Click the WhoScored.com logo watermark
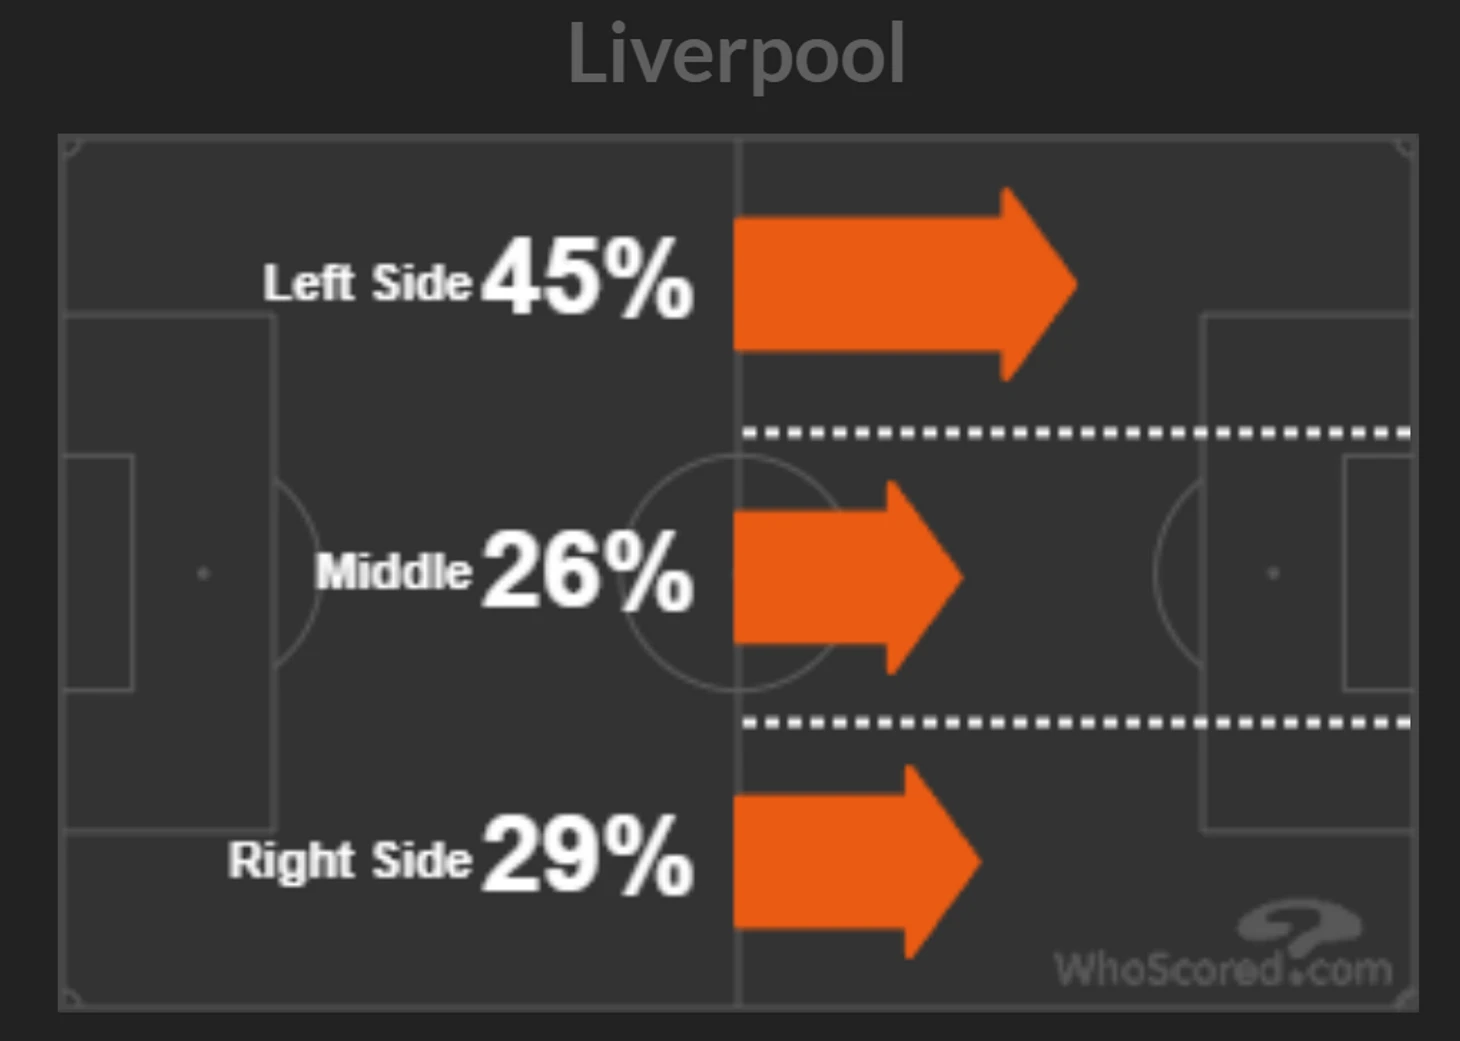The width and height of the screenshot is (1460, 1041). tap(1224, 946)
